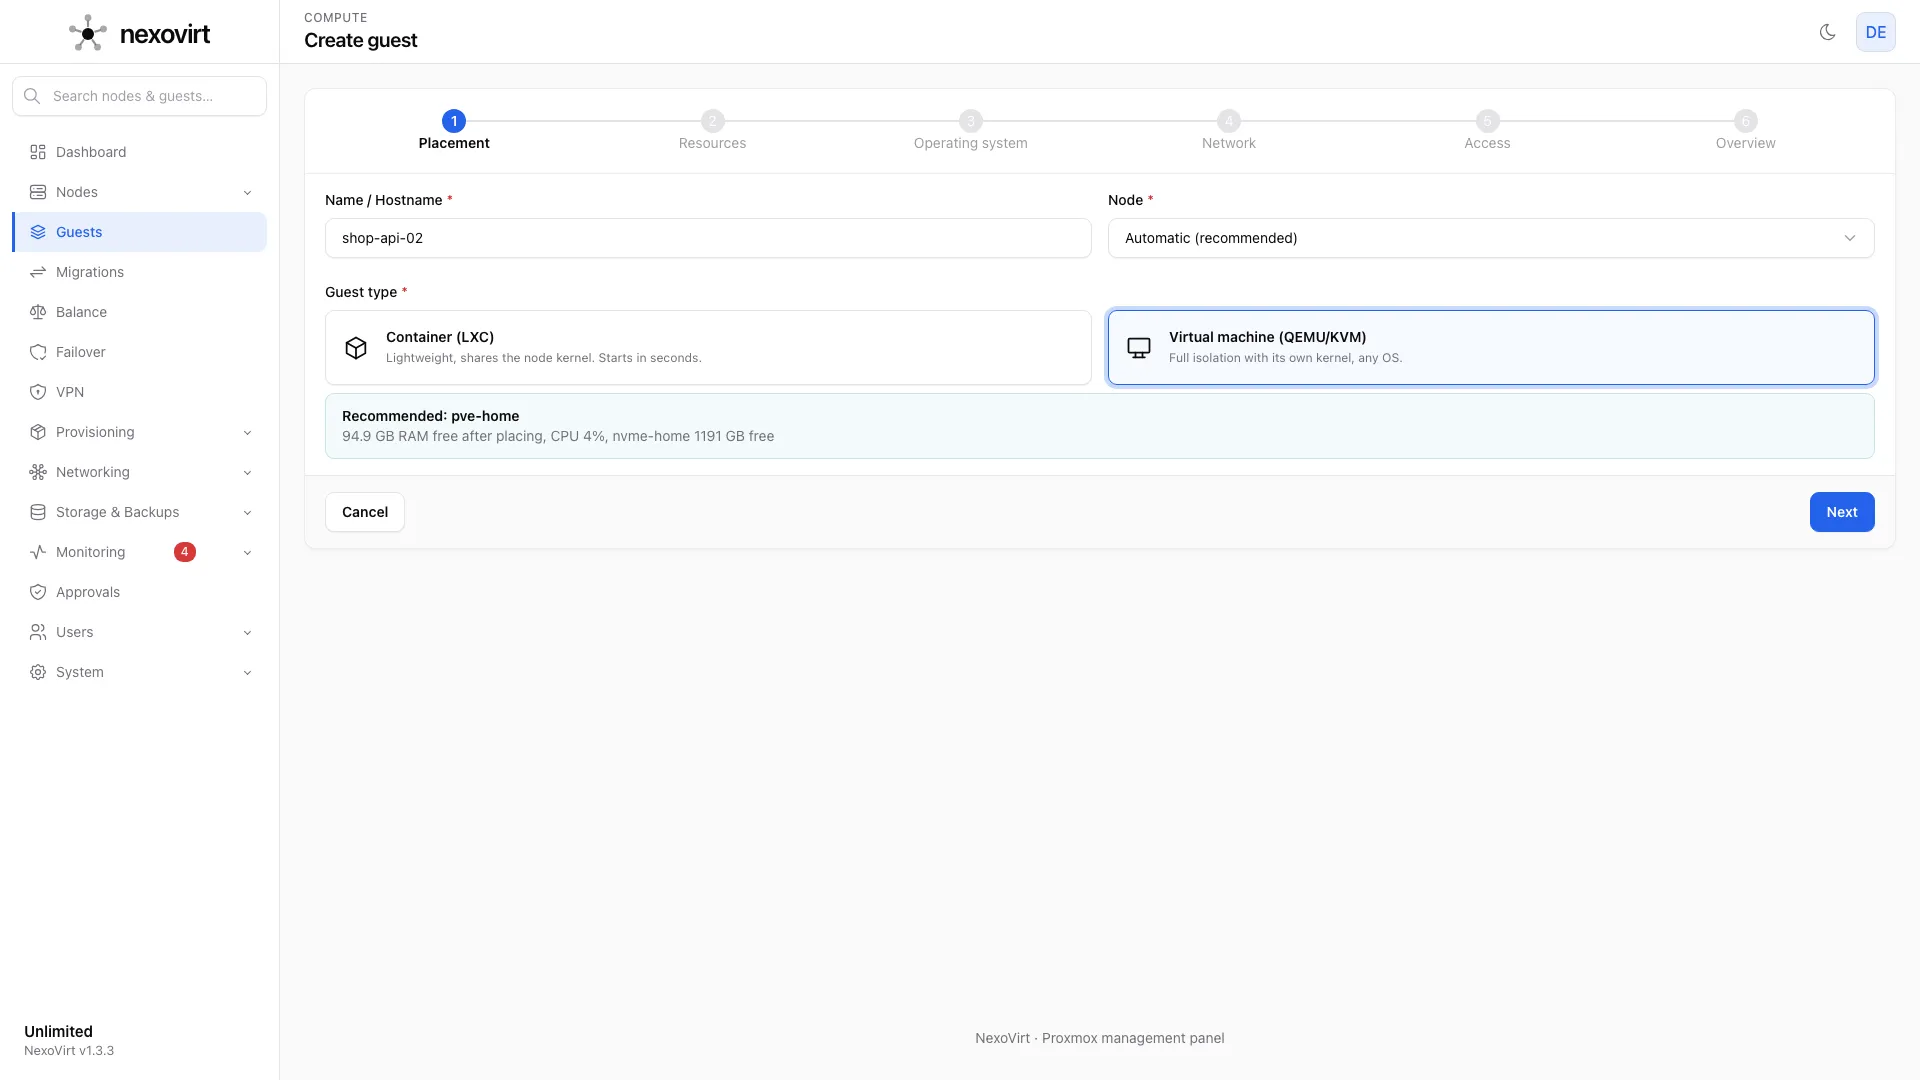Click the Monitoring pulse icon
Screen dimensions: 1920x1080
coord(38,552)
